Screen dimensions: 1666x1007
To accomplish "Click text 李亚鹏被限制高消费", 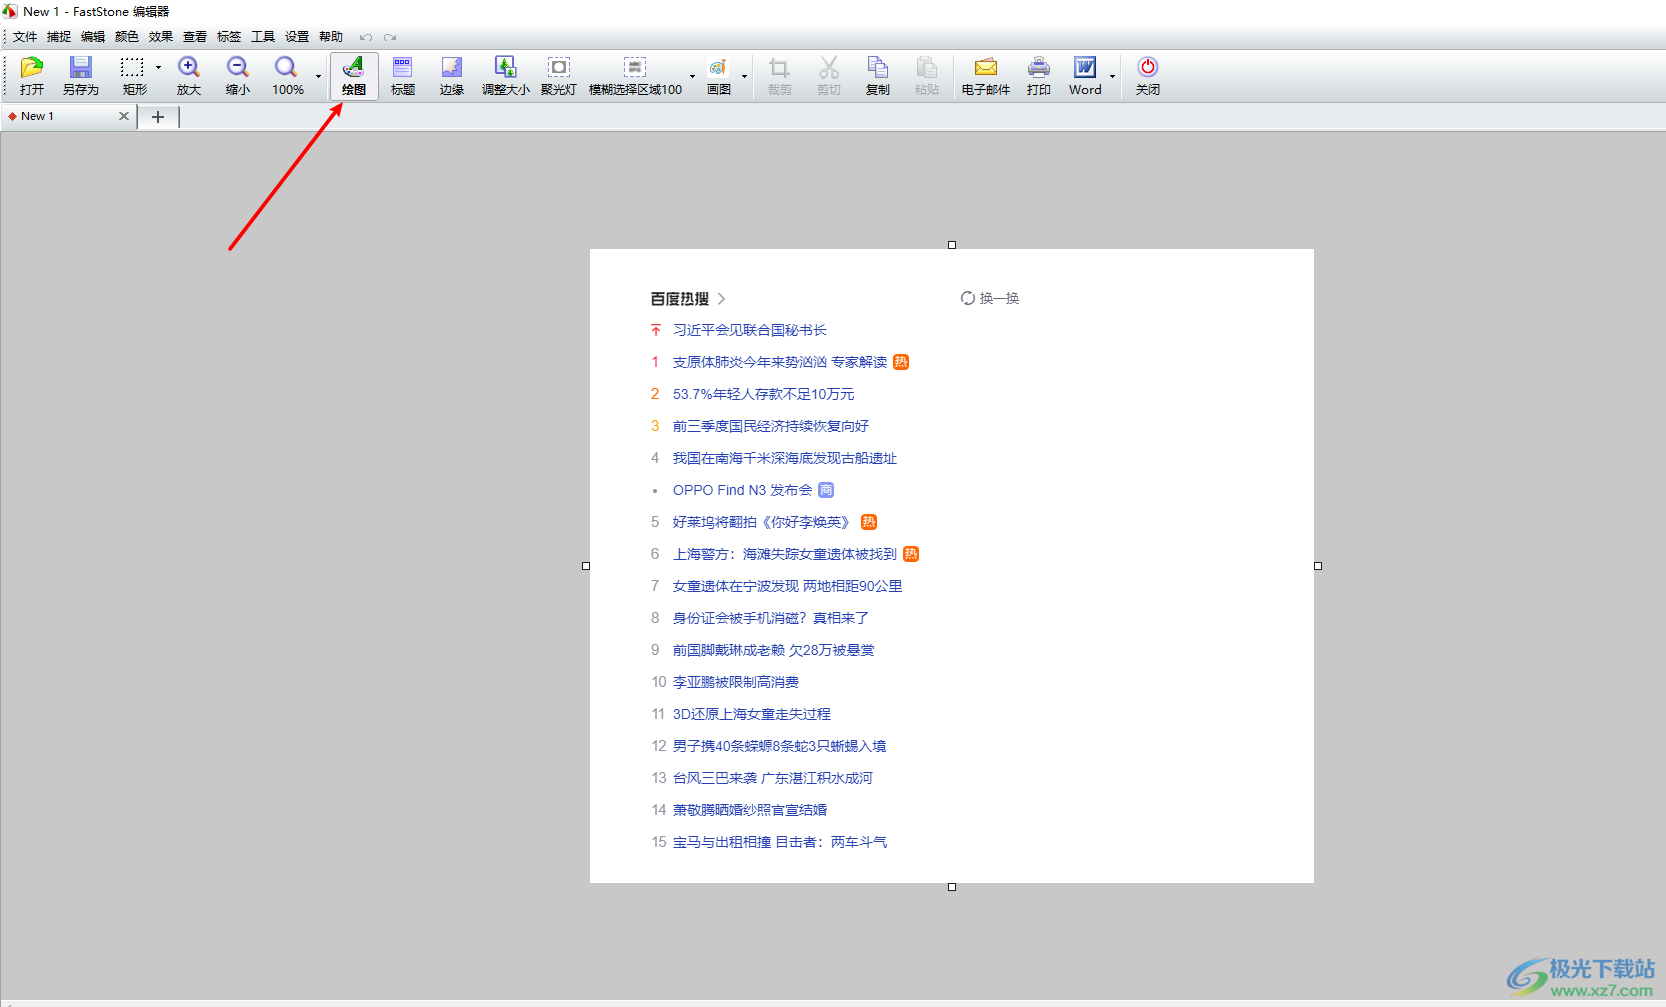I will [x=735, y=682].
